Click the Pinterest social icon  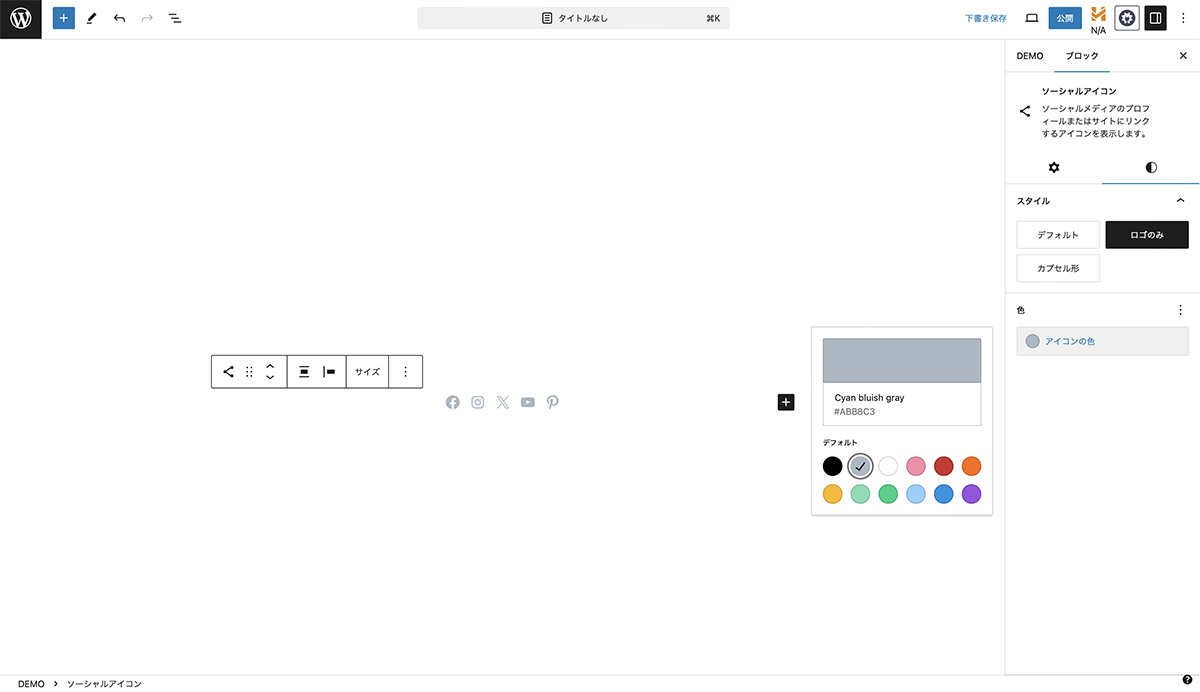tap(552, 402)
